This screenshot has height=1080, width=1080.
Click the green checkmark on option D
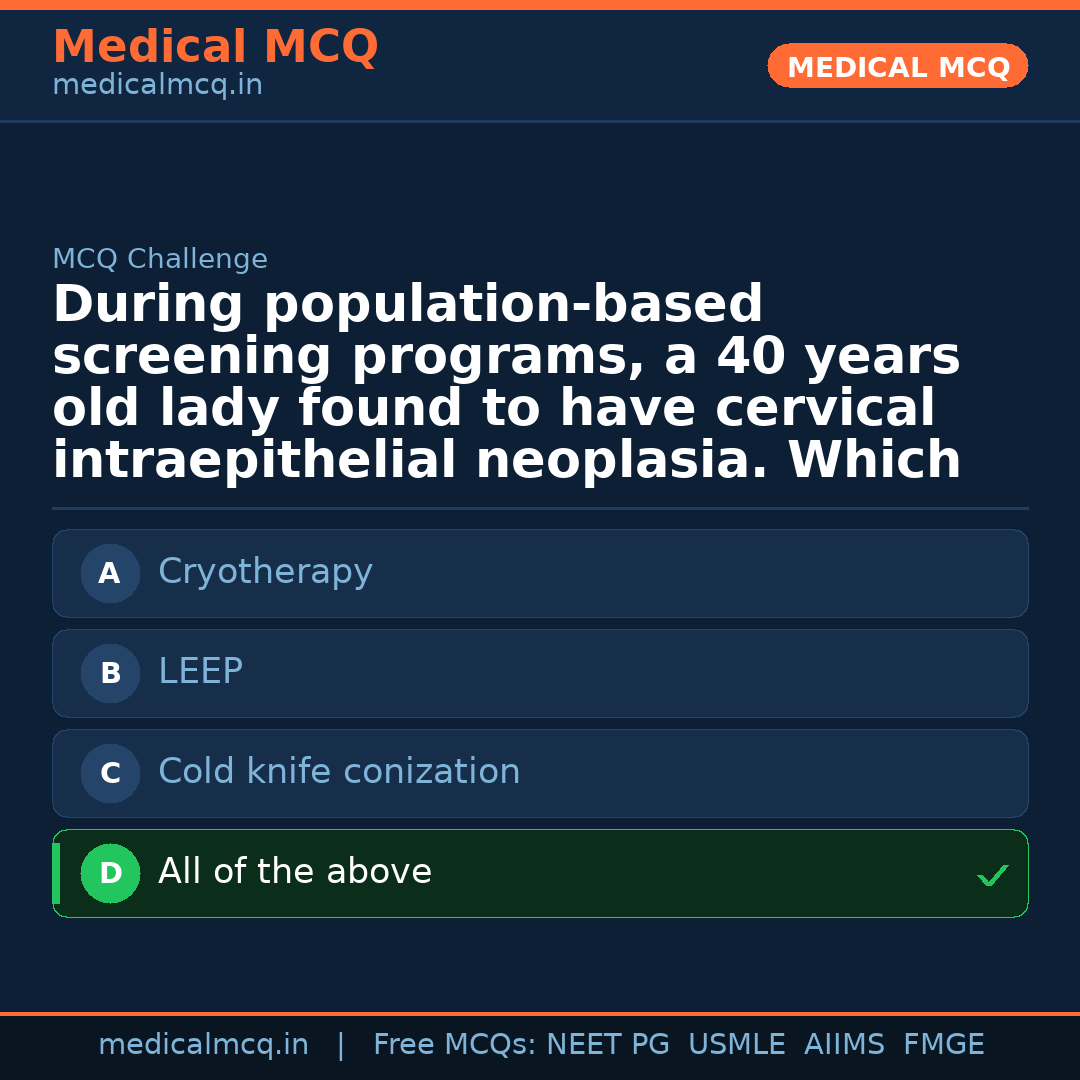point(992,876)
